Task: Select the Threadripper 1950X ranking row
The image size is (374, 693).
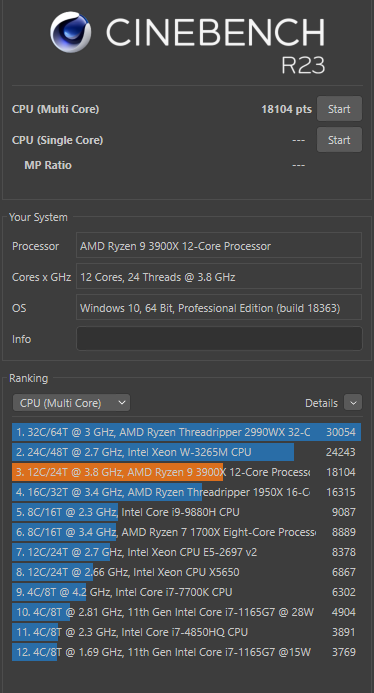Action: point(187,492)
